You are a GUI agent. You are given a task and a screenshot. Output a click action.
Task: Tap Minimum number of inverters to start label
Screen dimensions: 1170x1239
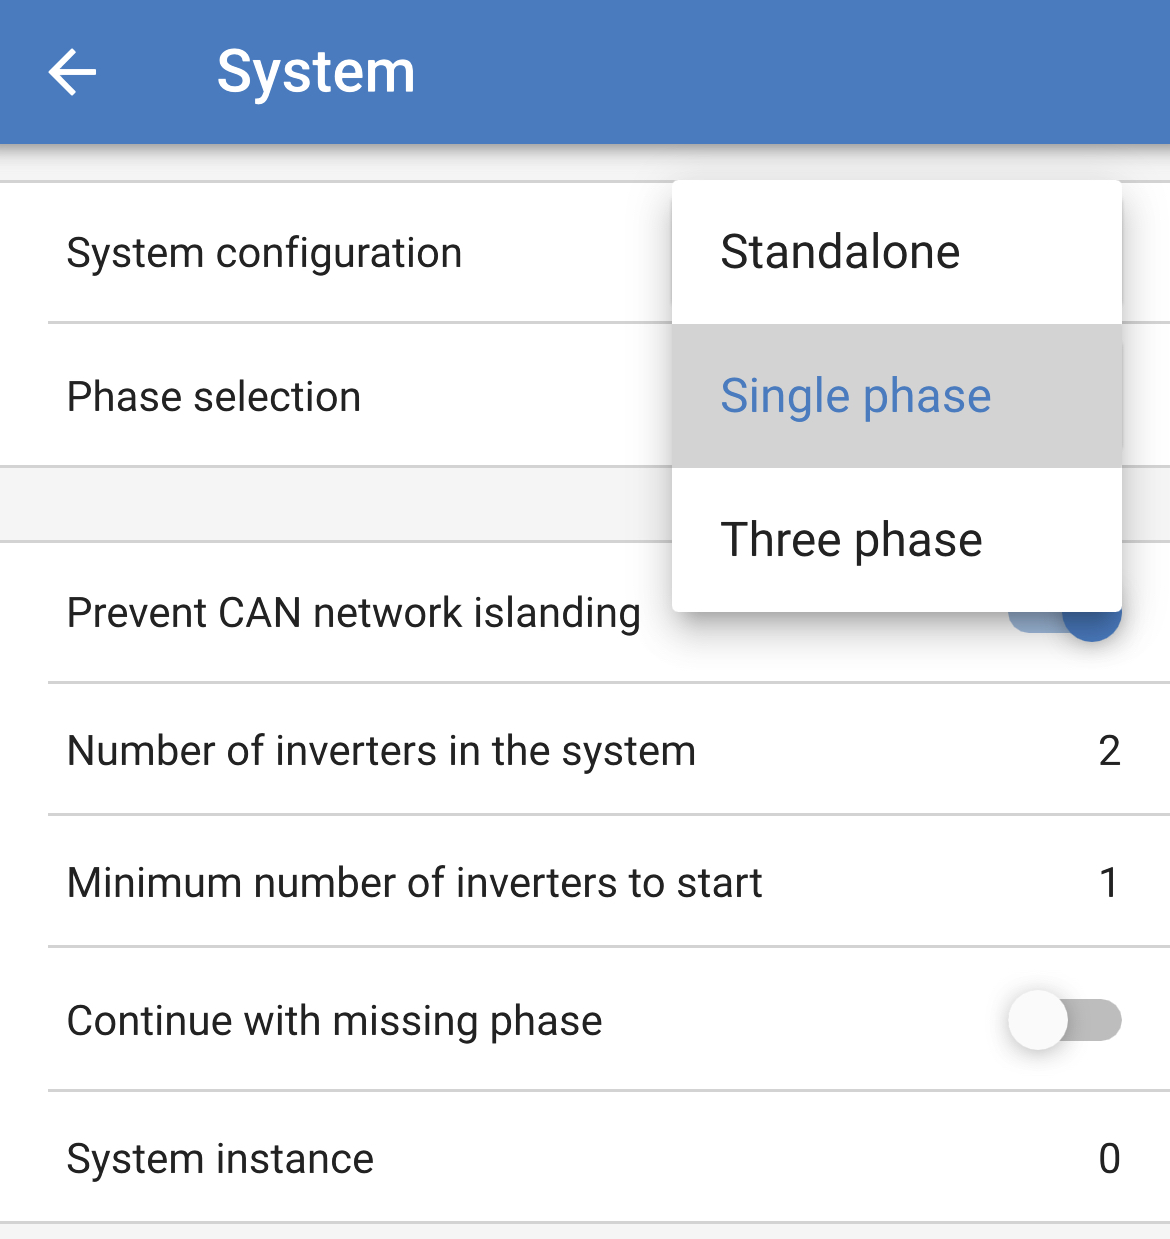414,883
